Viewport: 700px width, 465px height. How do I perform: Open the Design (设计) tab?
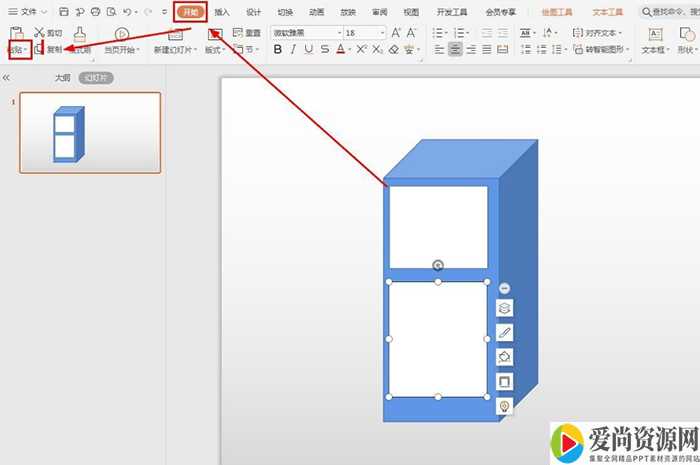point(254,12)
